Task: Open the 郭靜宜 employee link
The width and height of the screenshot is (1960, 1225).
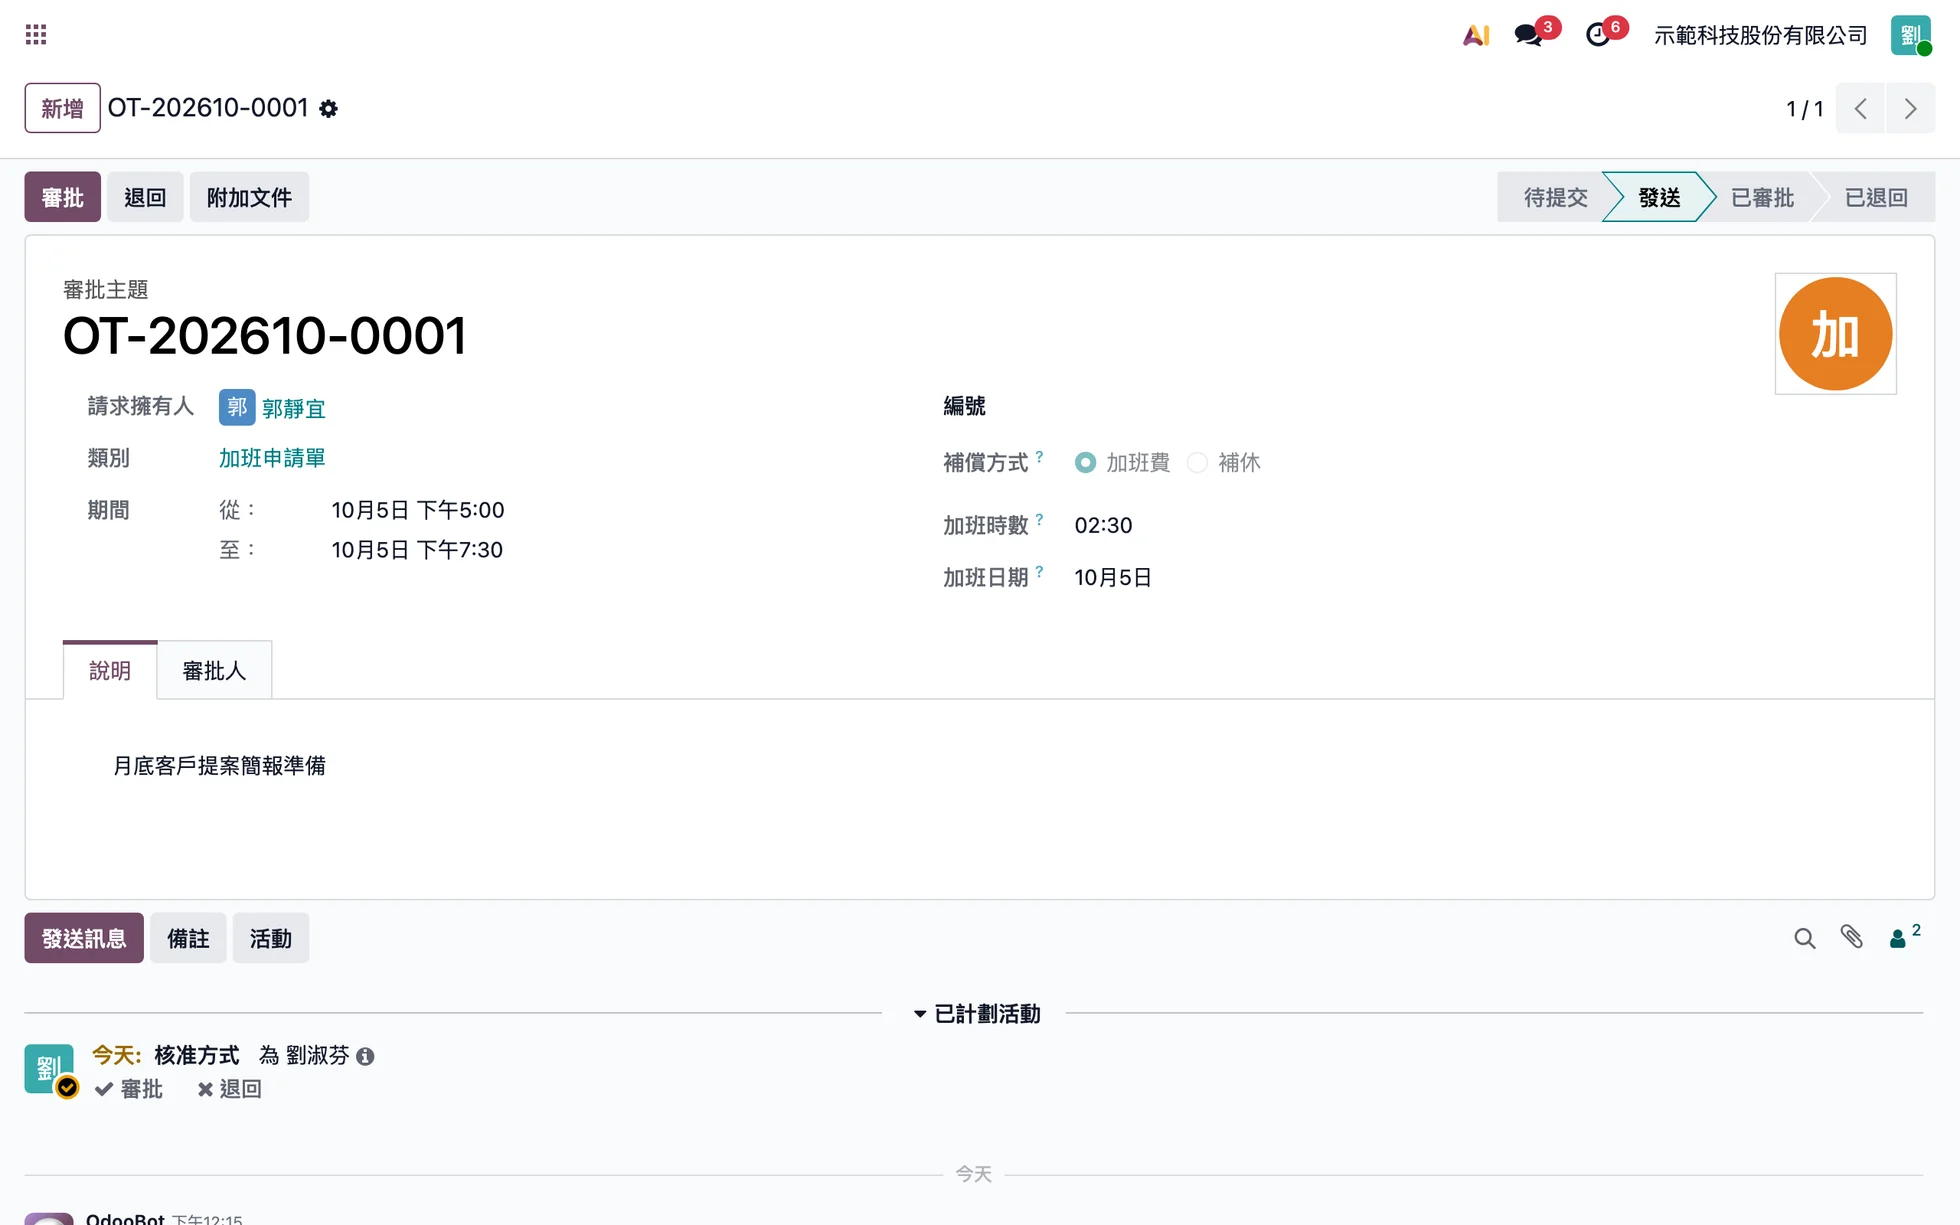Action: point(293,408)
